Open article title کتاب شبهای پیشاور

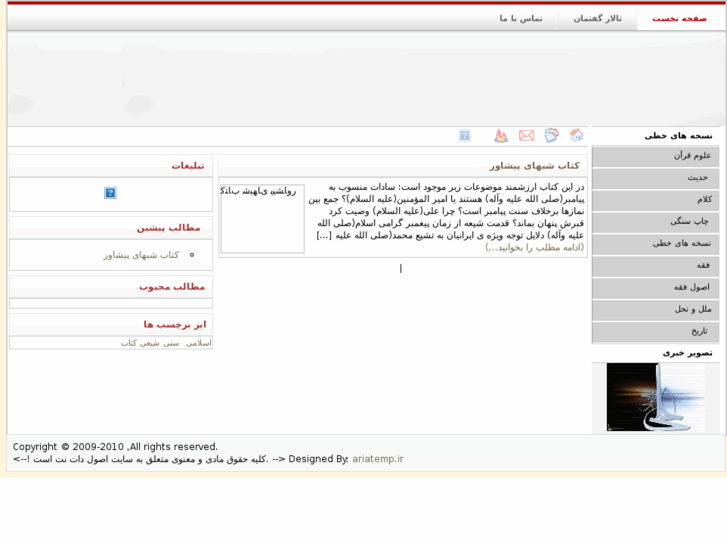pyautogui.click(x=534, y=165)
